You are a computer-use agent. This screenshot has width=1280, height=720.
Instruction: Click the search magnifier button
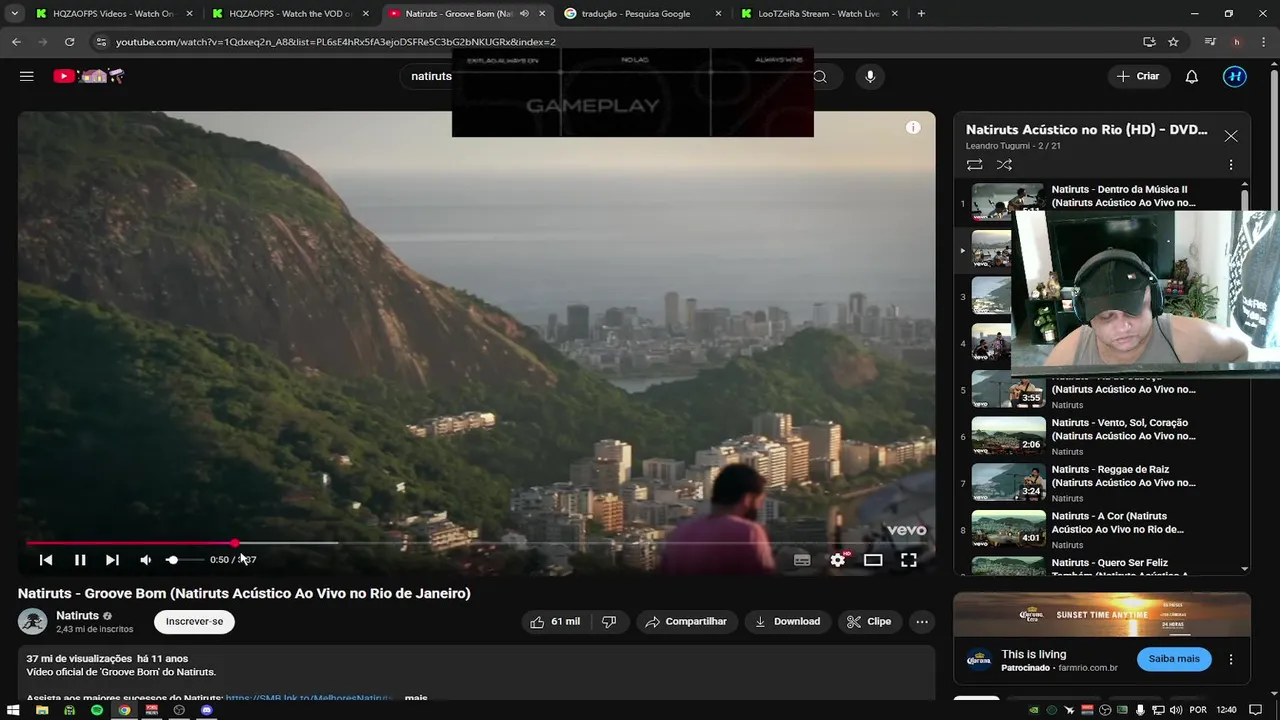click(820, 76)
